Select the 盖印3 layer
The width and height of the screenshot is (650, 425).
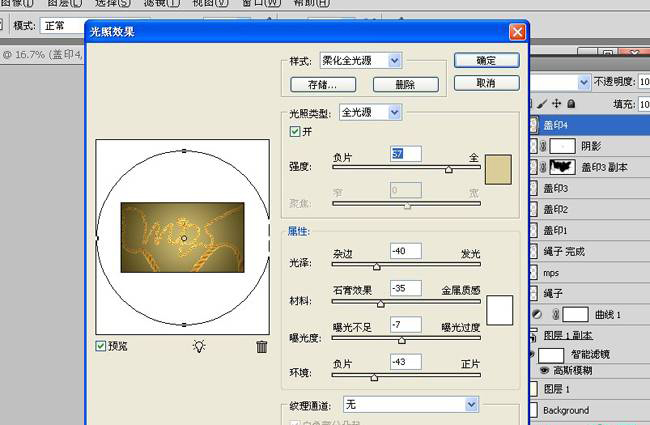590,188
